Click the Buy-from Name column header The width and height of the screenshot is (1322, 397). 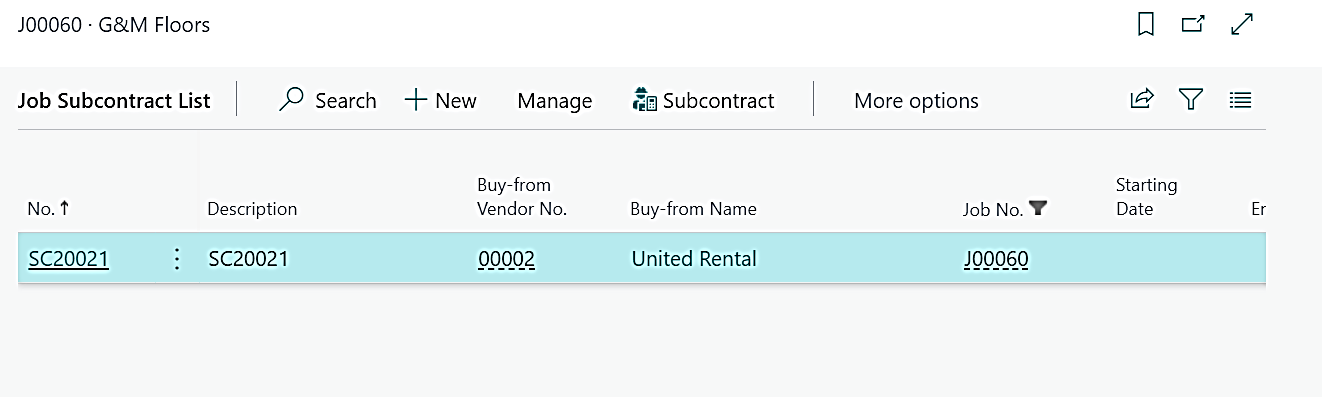[x=693, y=209]
